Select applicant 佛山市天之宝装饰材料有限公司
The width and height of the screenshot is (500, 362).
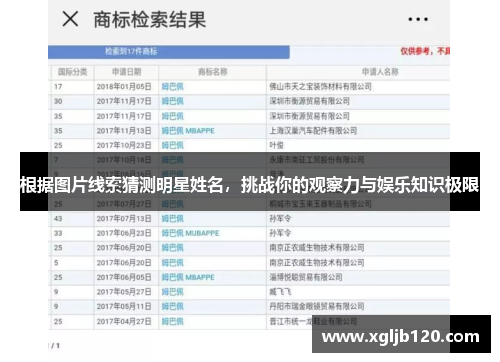(x=320, y=87)
